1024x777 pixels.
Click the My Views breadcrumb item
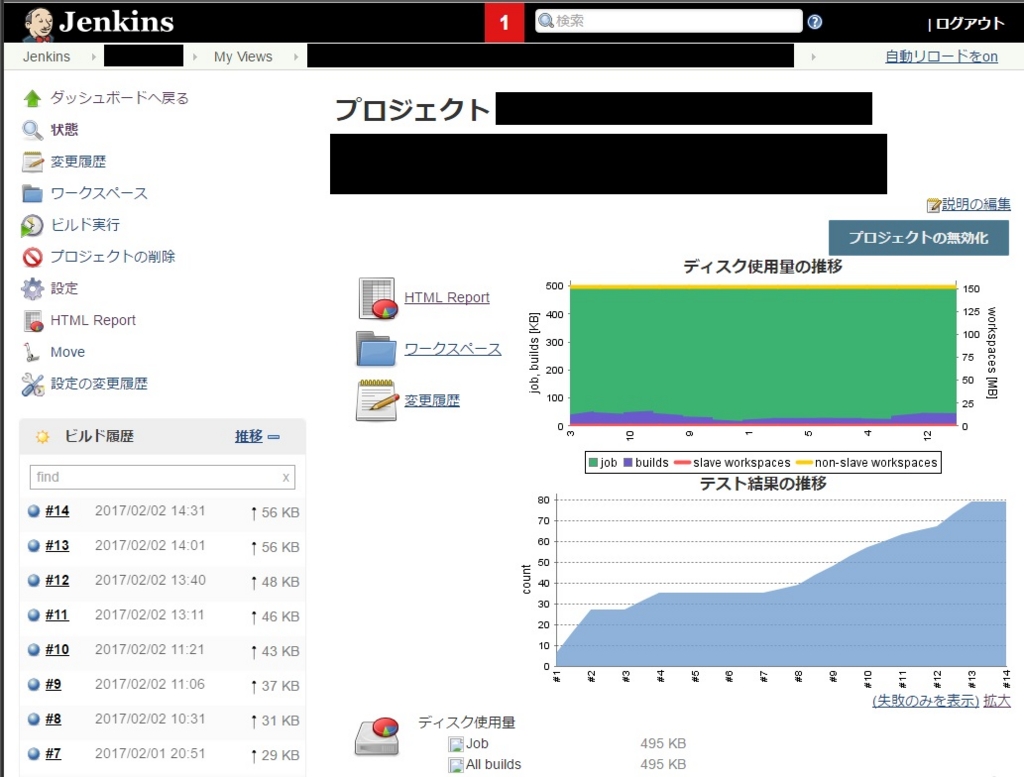pos(243,57)
